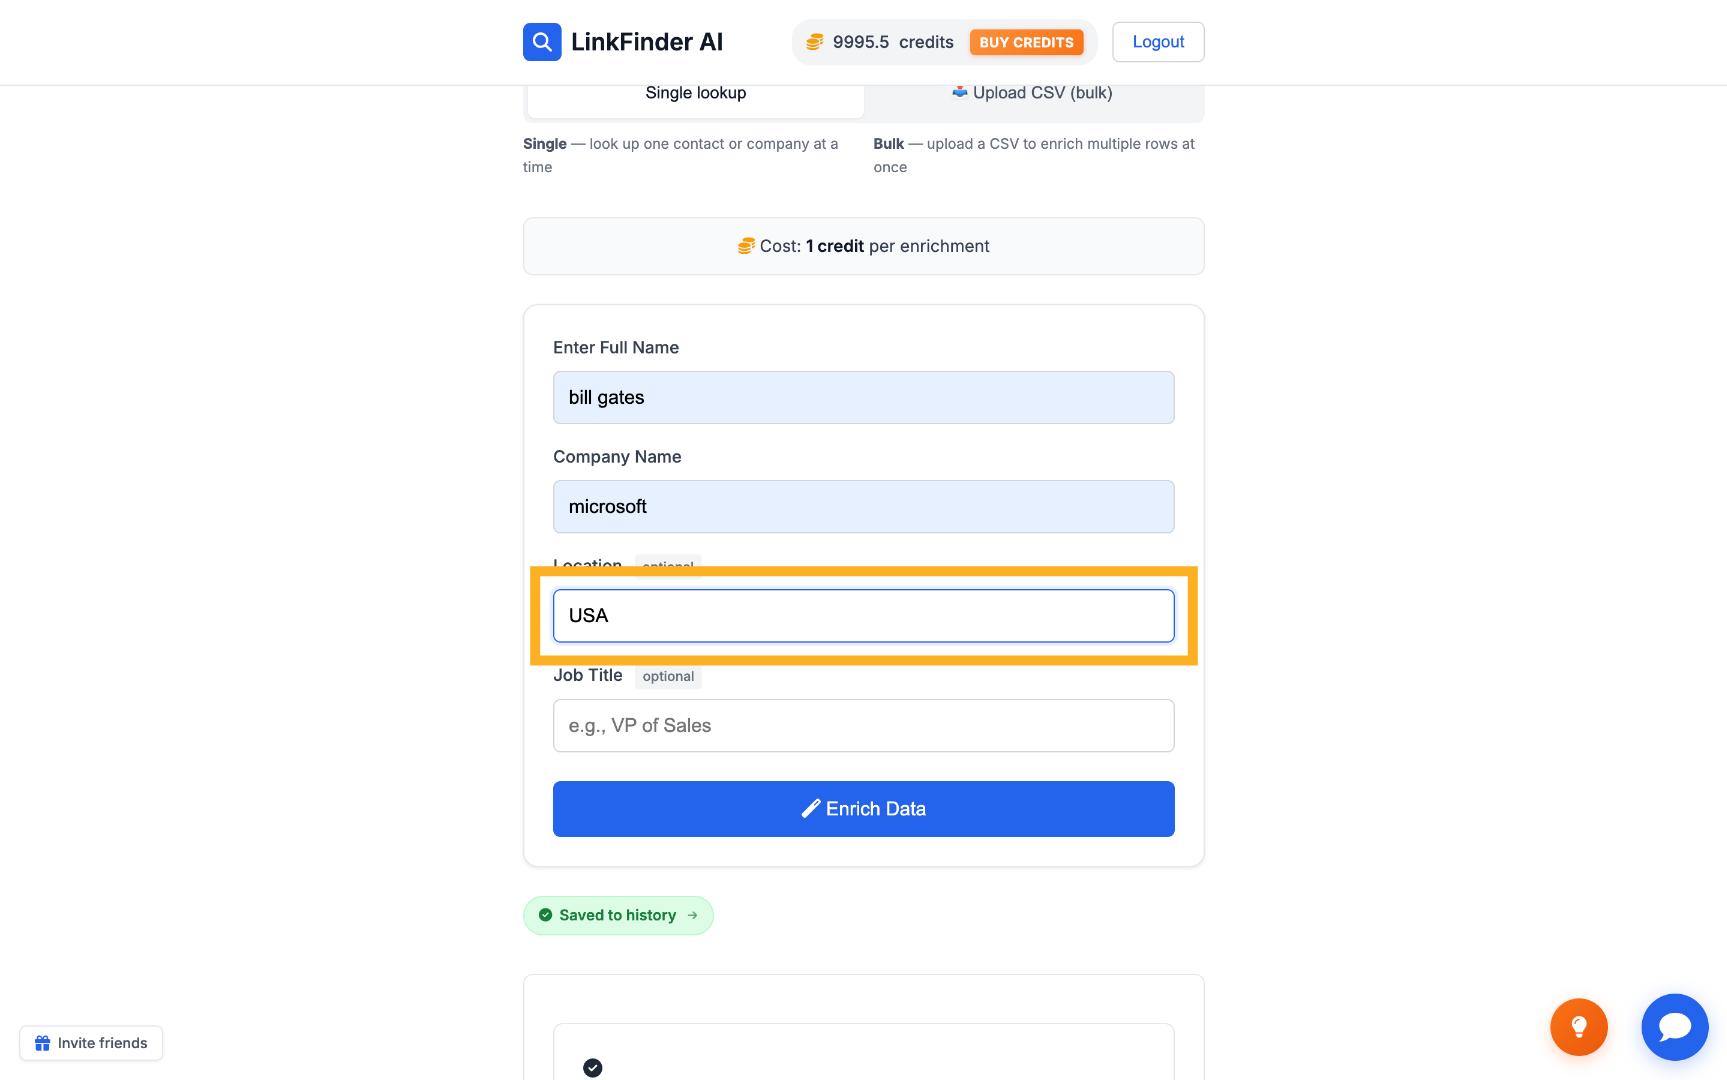1727x1080 pixels.
Task: Click the Job Title input field
Action: tap(864, 726)
